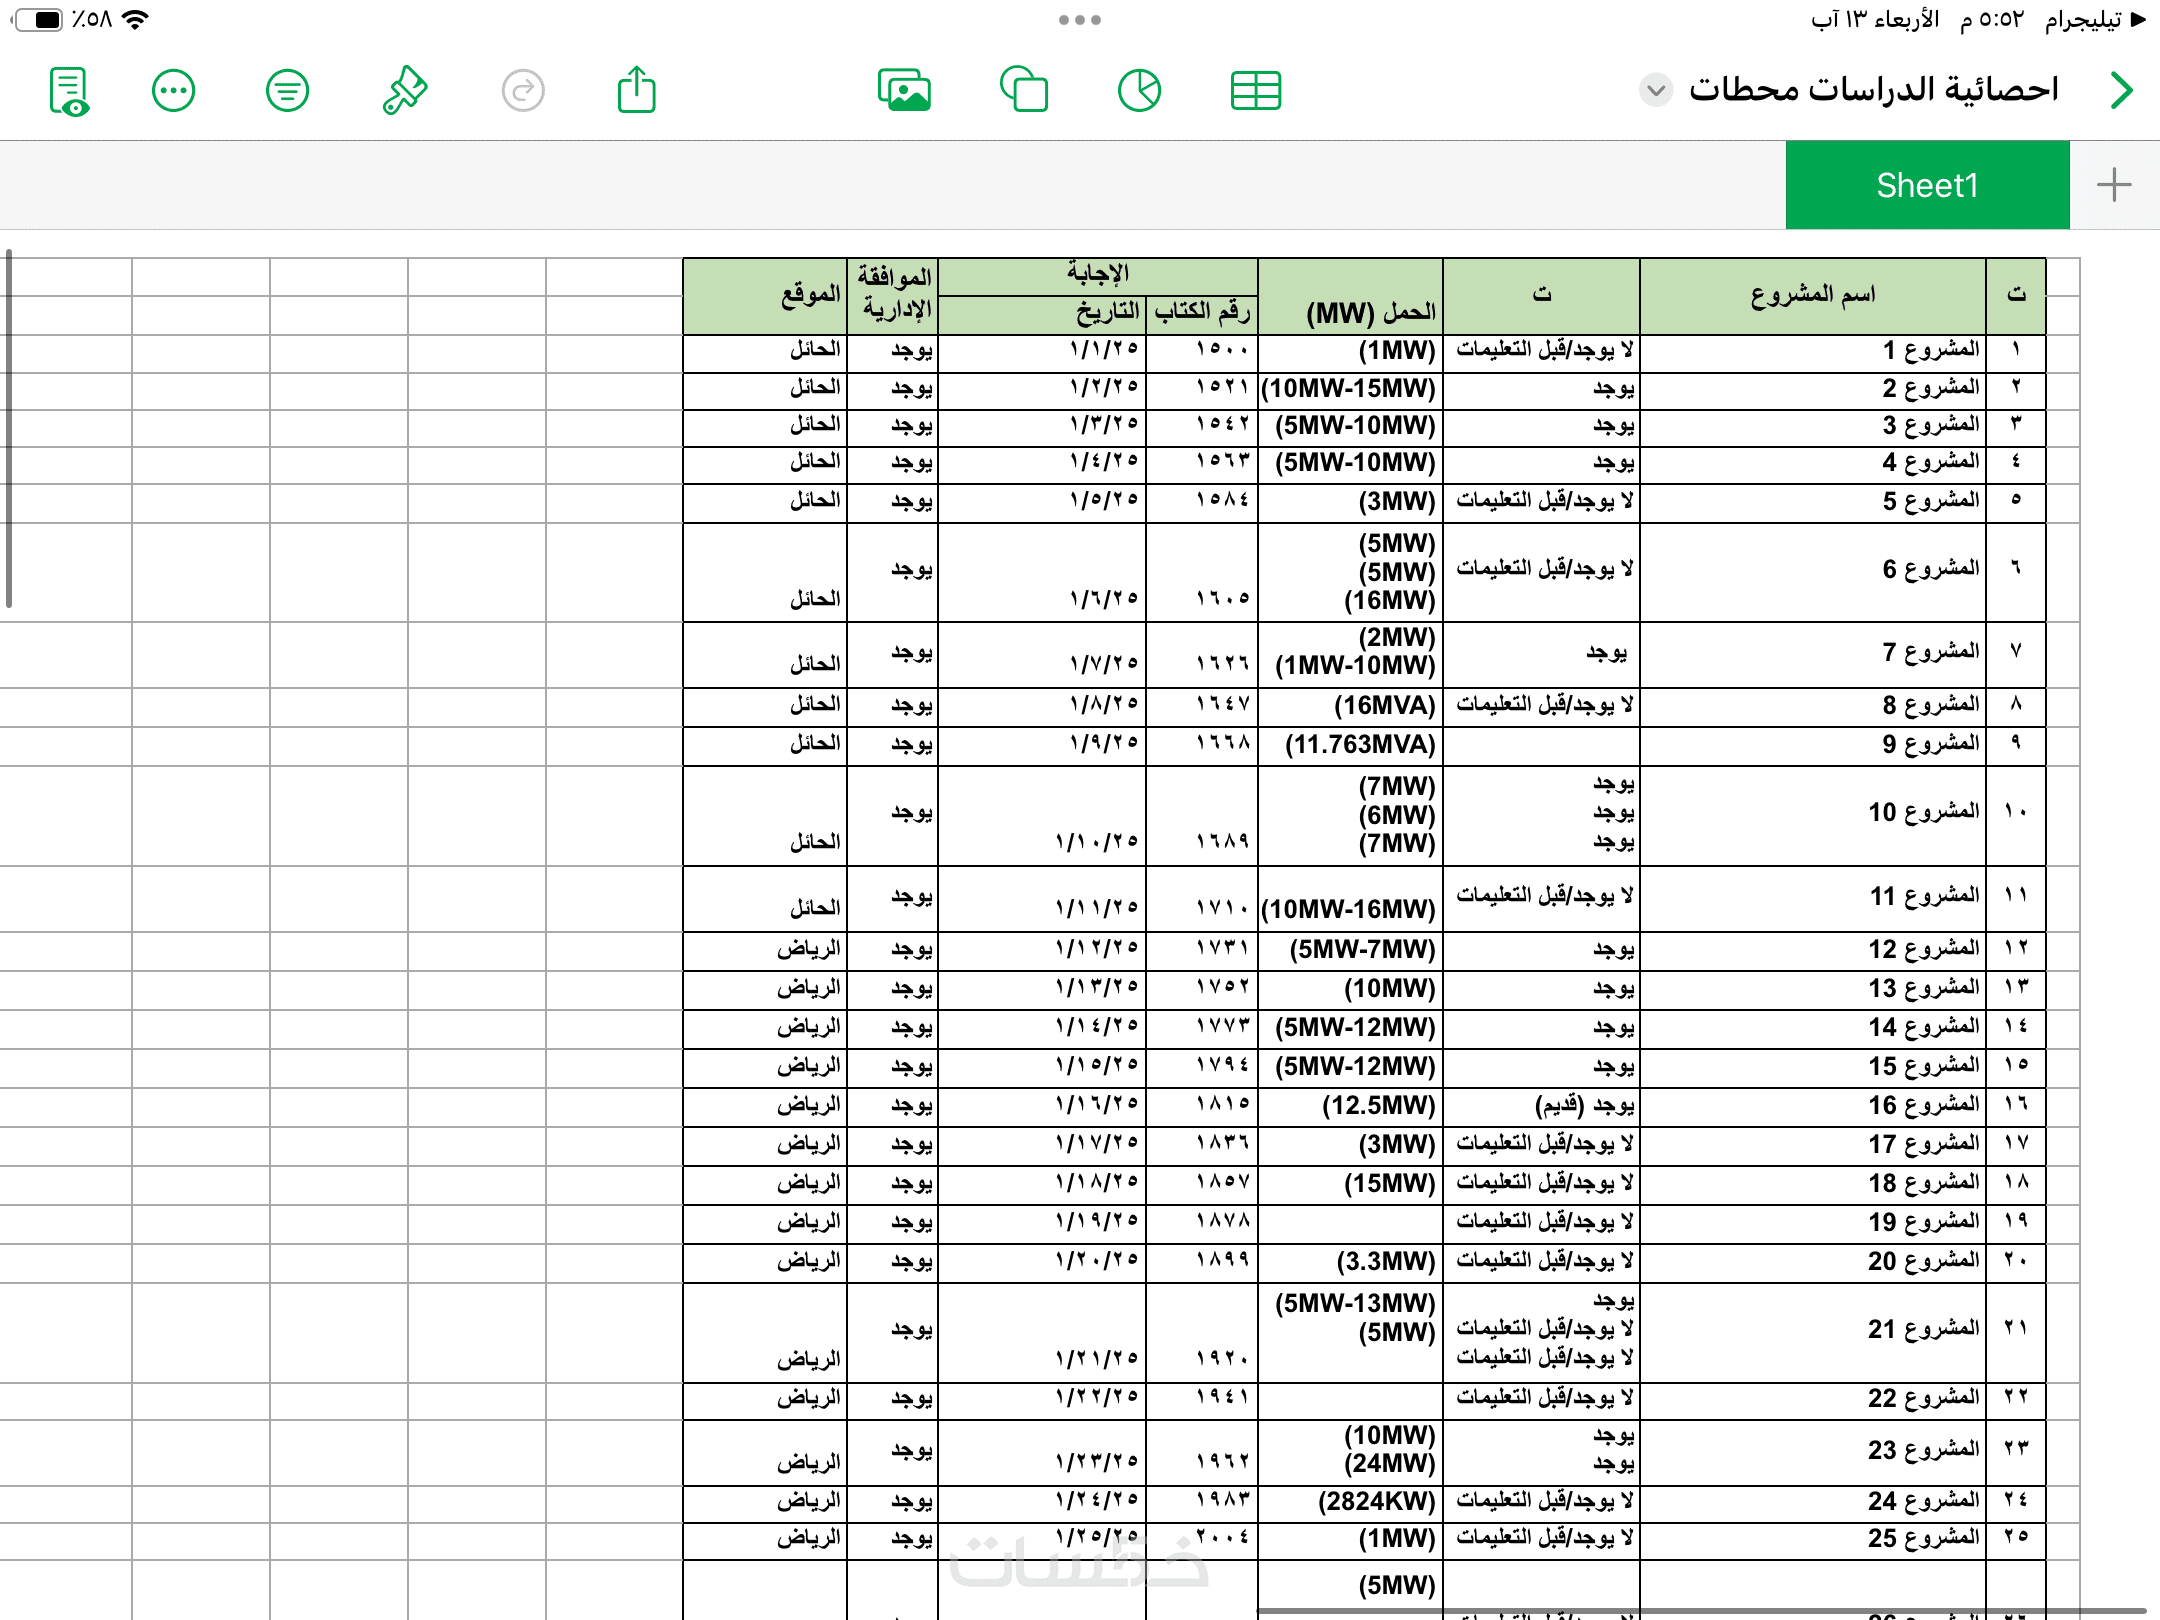2160x1620 pixels.
Task: Open the insert shape tool
Action: pos(1024,91)
